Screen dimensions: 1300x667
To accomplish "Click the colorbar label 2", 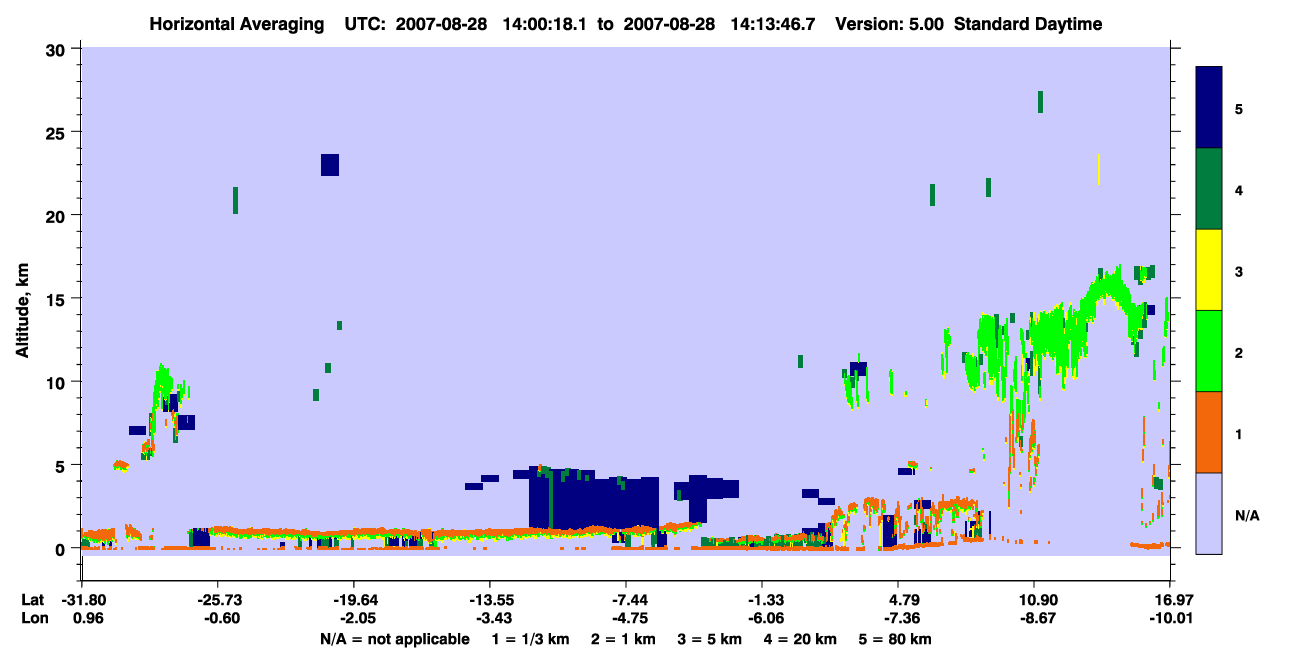I will click(1239, 352).
